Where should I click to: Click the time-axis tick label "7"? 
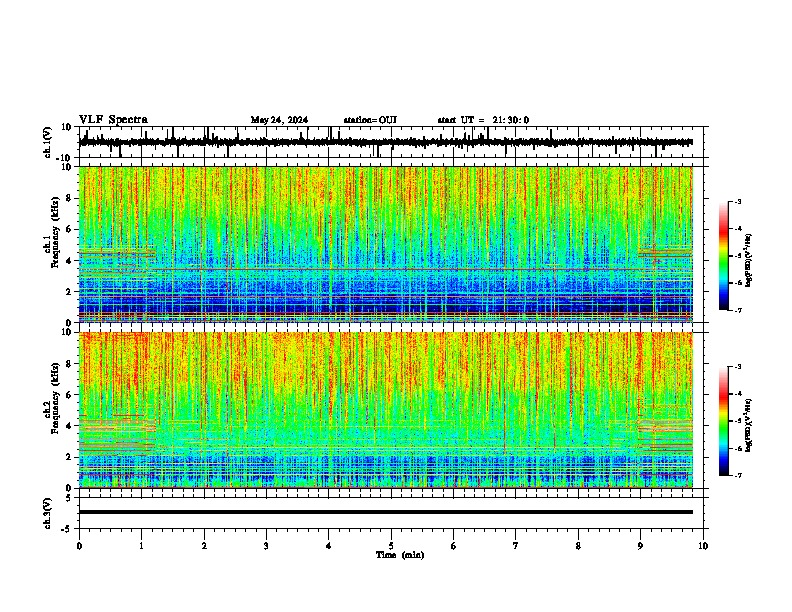(x=516, y=546)
